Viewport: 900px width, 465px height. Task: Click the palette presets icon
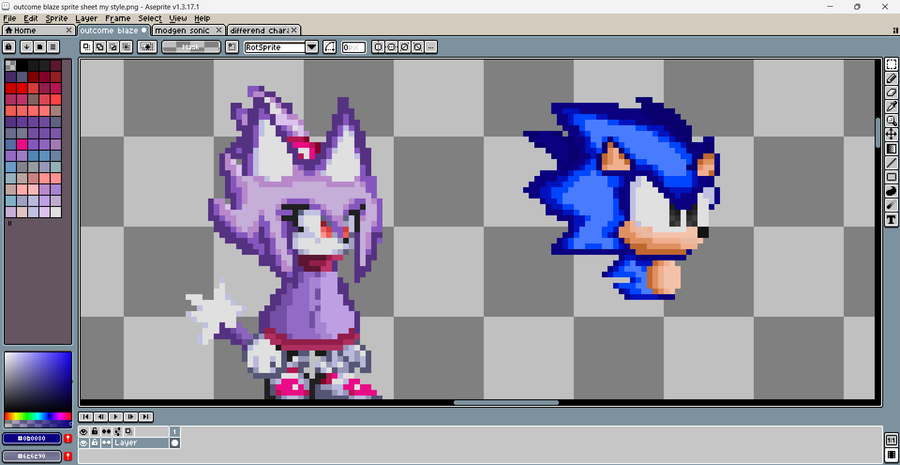[40, 47]
